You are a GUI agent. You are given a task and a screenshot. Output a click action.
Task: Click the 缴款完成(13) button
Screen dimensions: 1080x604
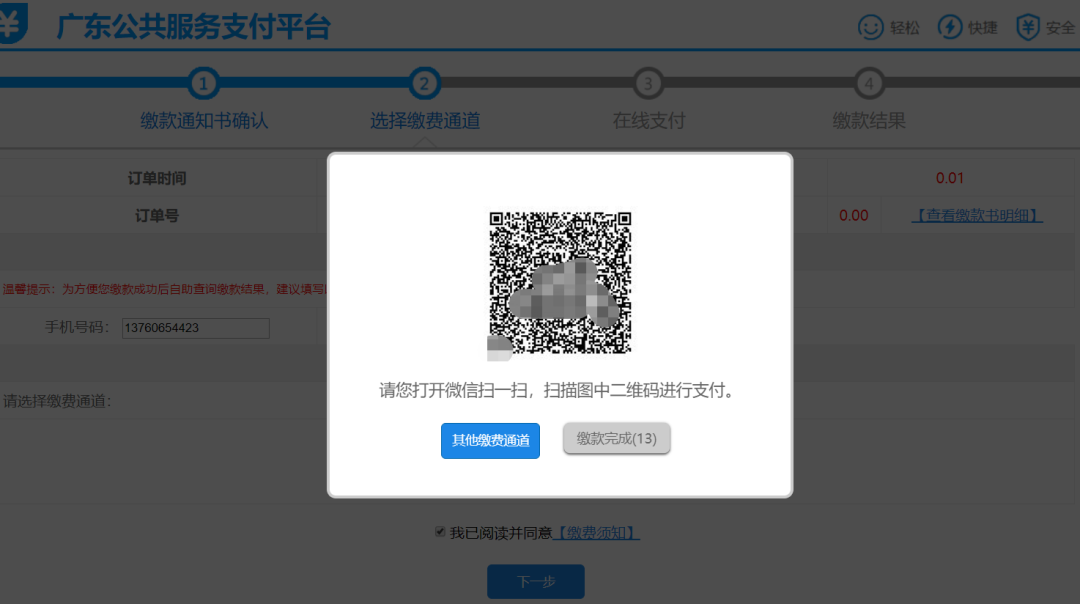point(616,440)
